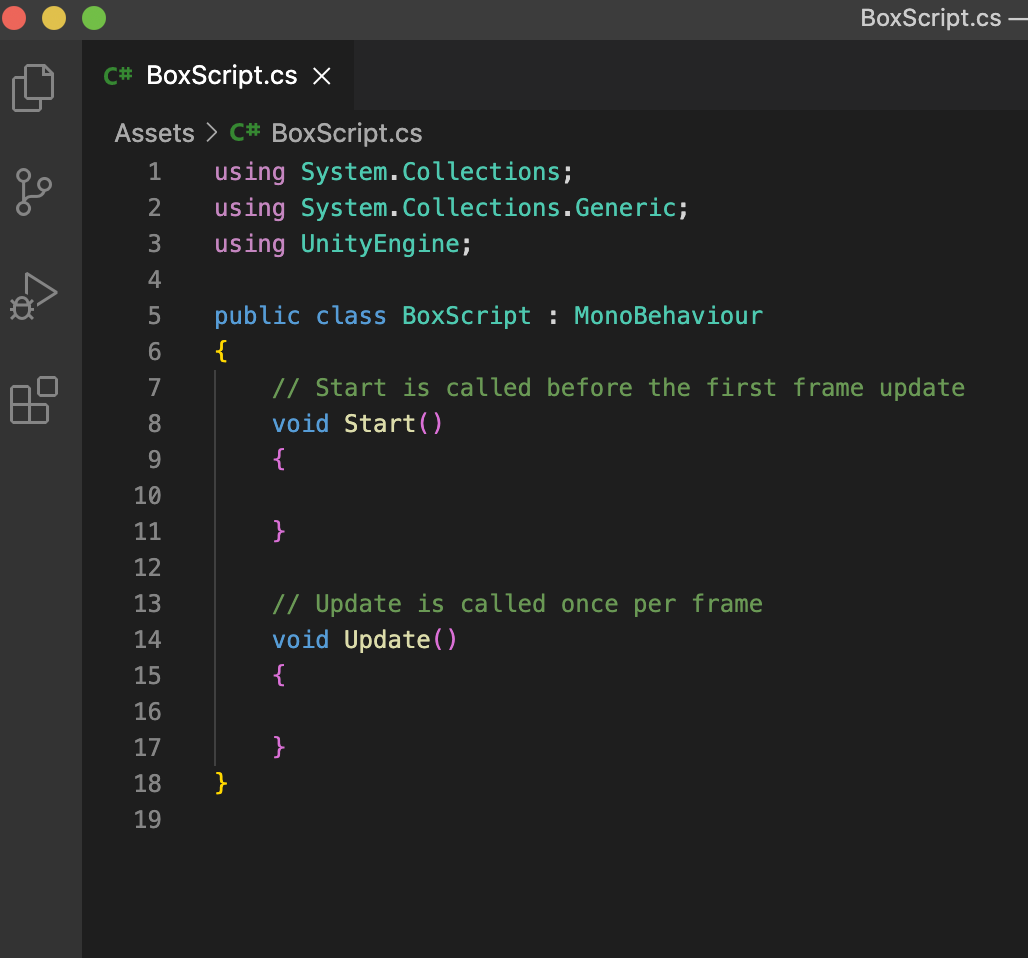
Task: Click 'UnityEngine' on line 3
Action: point(380,244)
